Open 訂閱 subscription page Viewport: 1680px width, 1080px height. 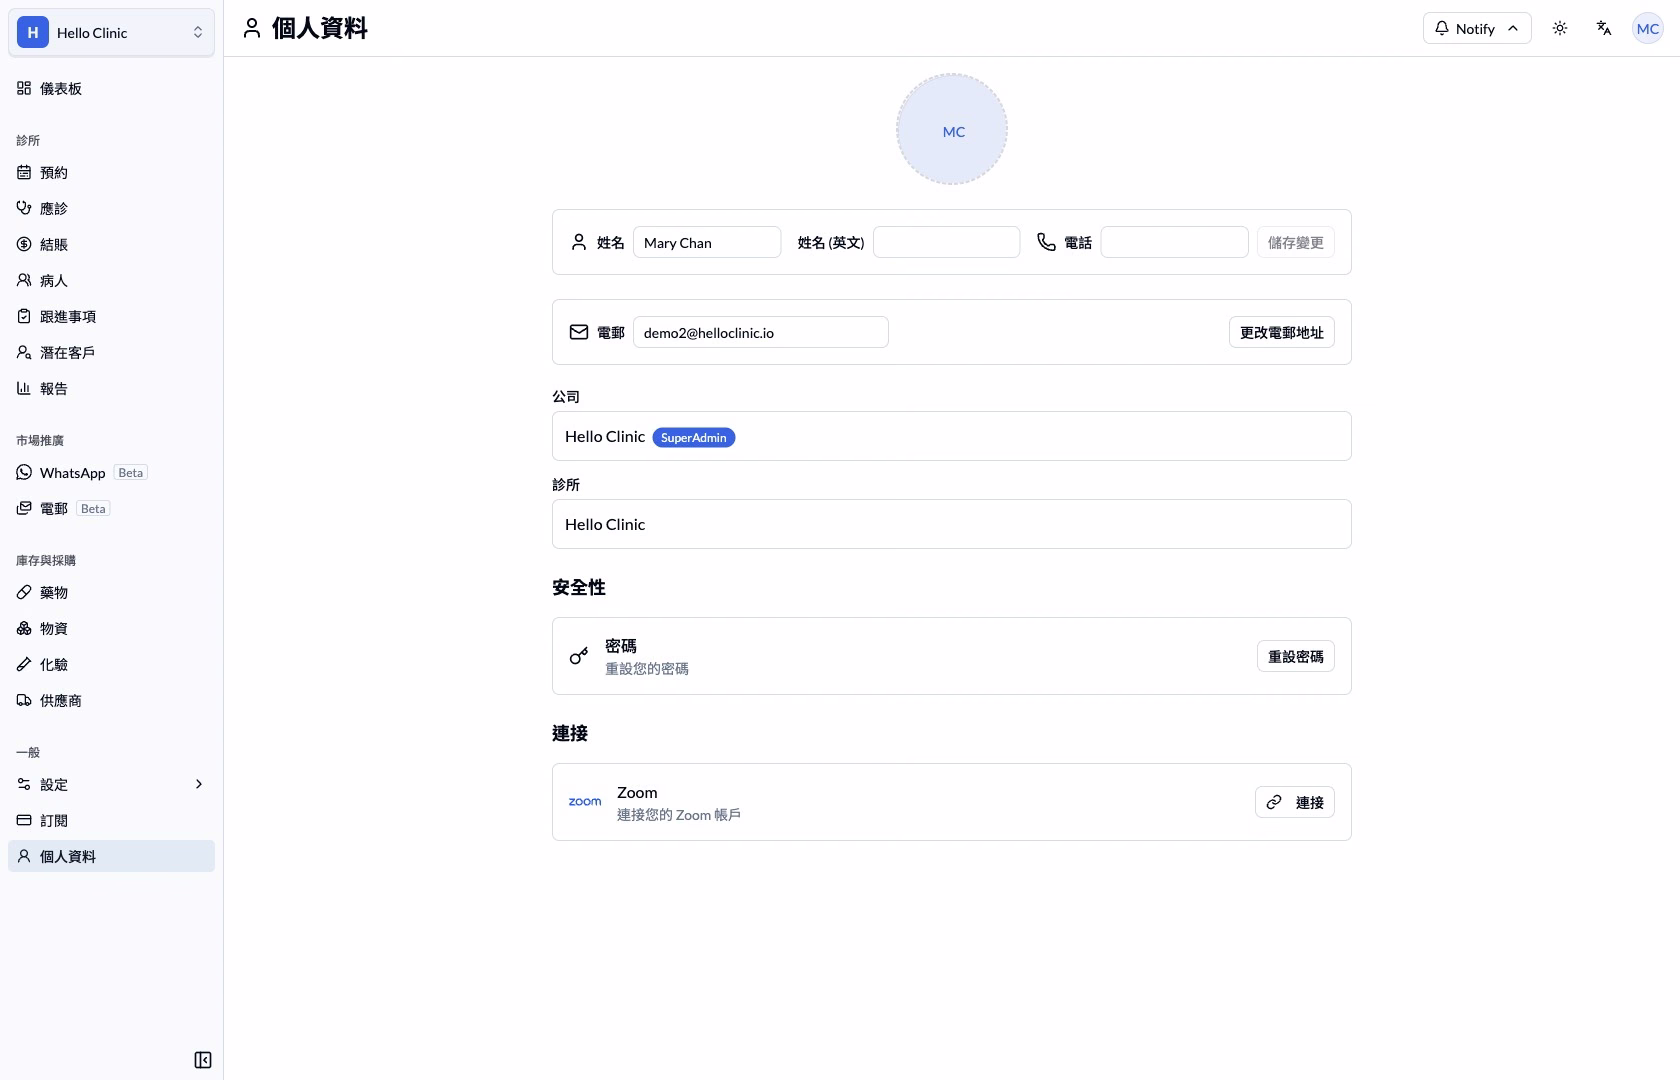[x=111, y=820]
